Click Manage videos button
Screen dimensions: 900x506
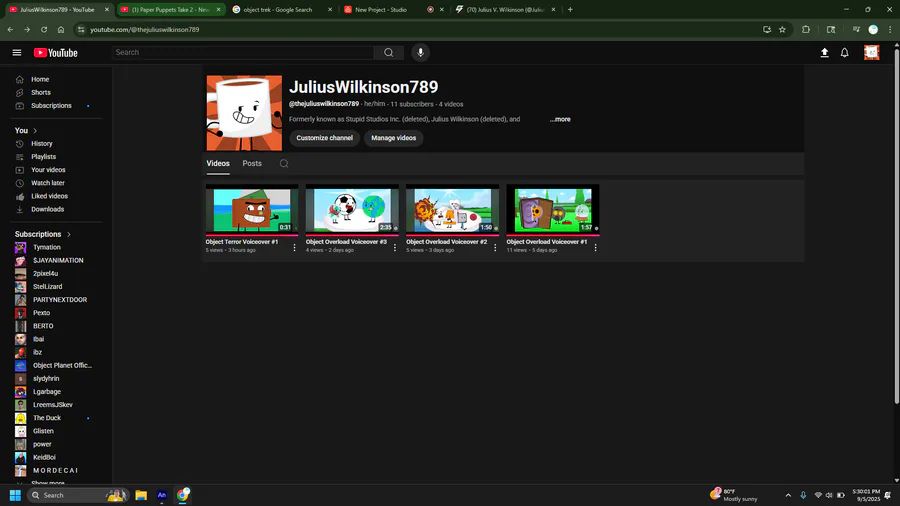(x=393, y=138)
